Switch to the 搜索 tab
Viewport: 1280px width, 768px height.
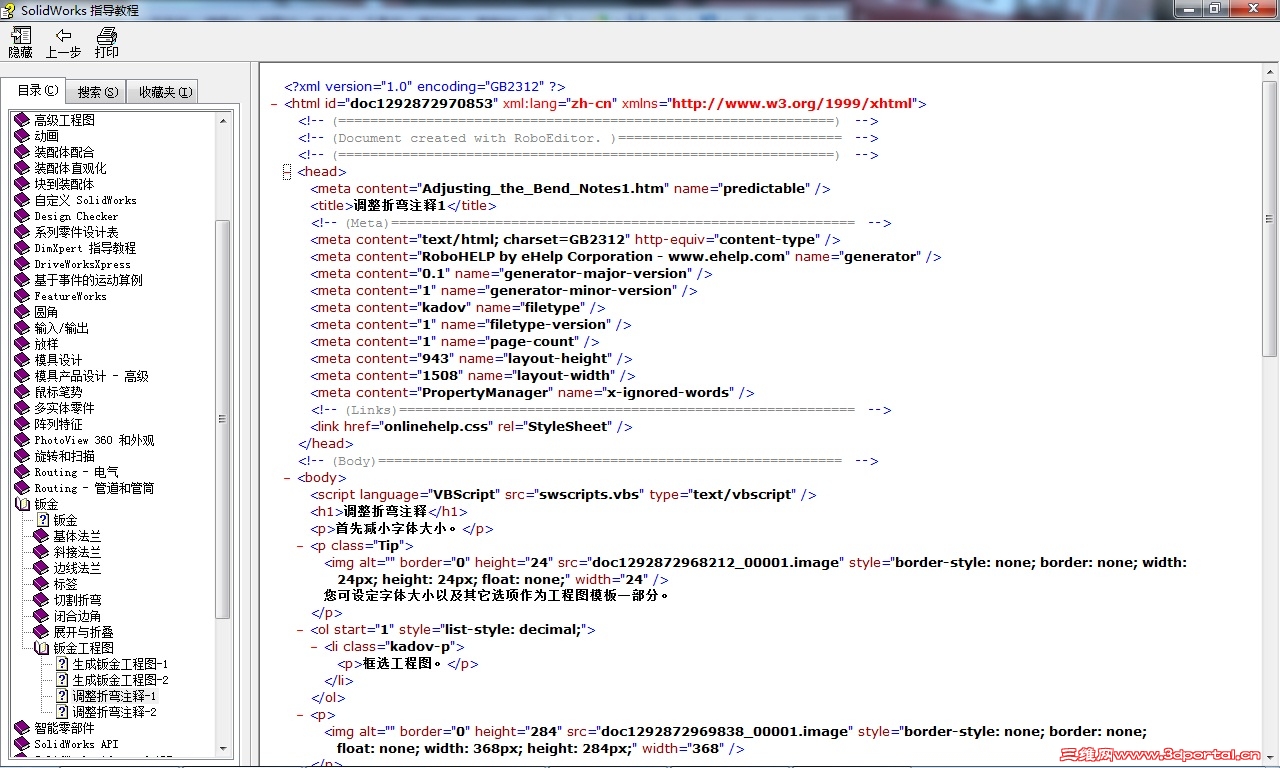point(95,90)
